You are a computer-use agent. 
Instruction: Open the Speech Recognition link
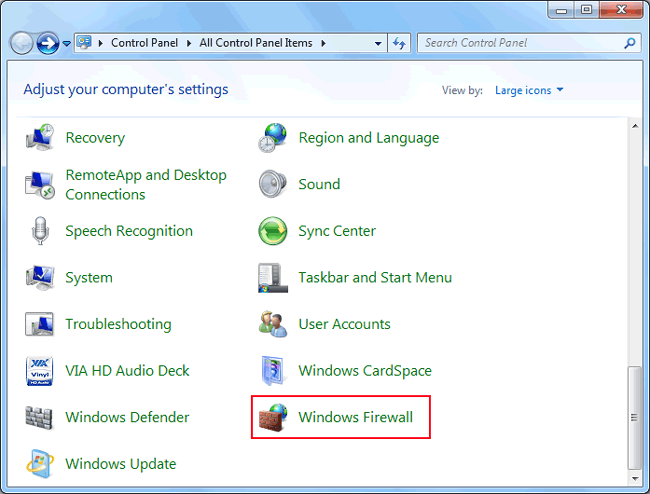[x=129, y=231]
